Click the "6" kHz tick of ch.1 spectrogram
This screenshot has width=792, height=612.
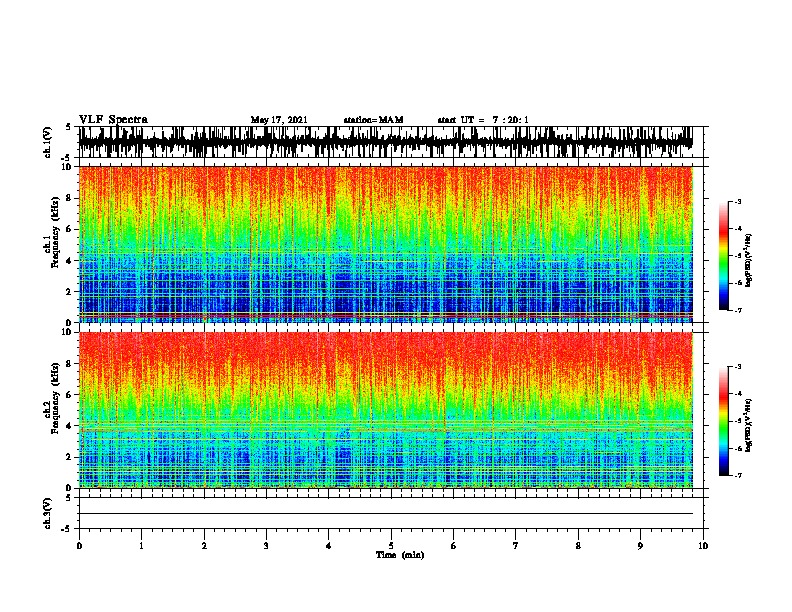coord(70,229)
